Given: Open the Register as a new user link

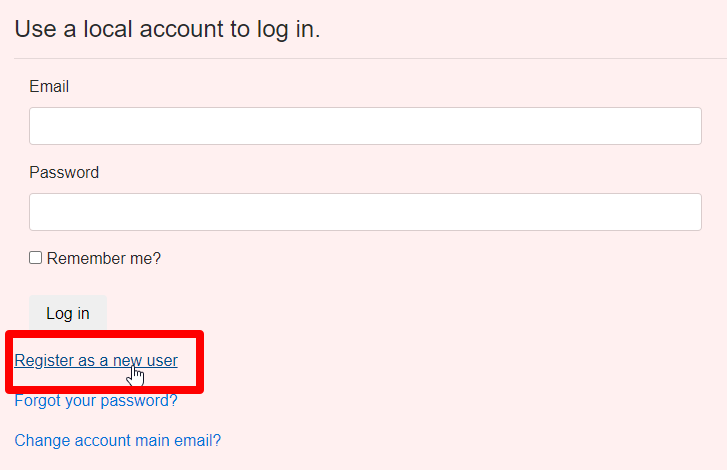Looking at the screenshot, I should (x=96, y=360).
